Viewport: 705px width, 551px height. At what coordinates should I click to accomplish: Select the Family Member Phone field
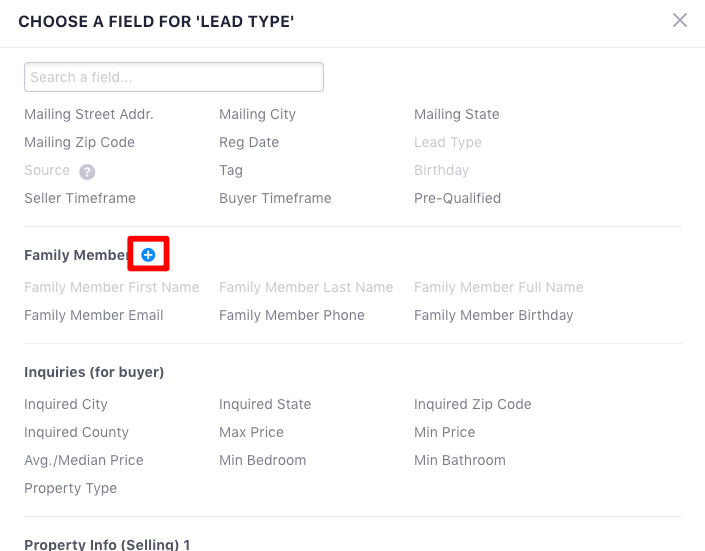tap(292, 315)
